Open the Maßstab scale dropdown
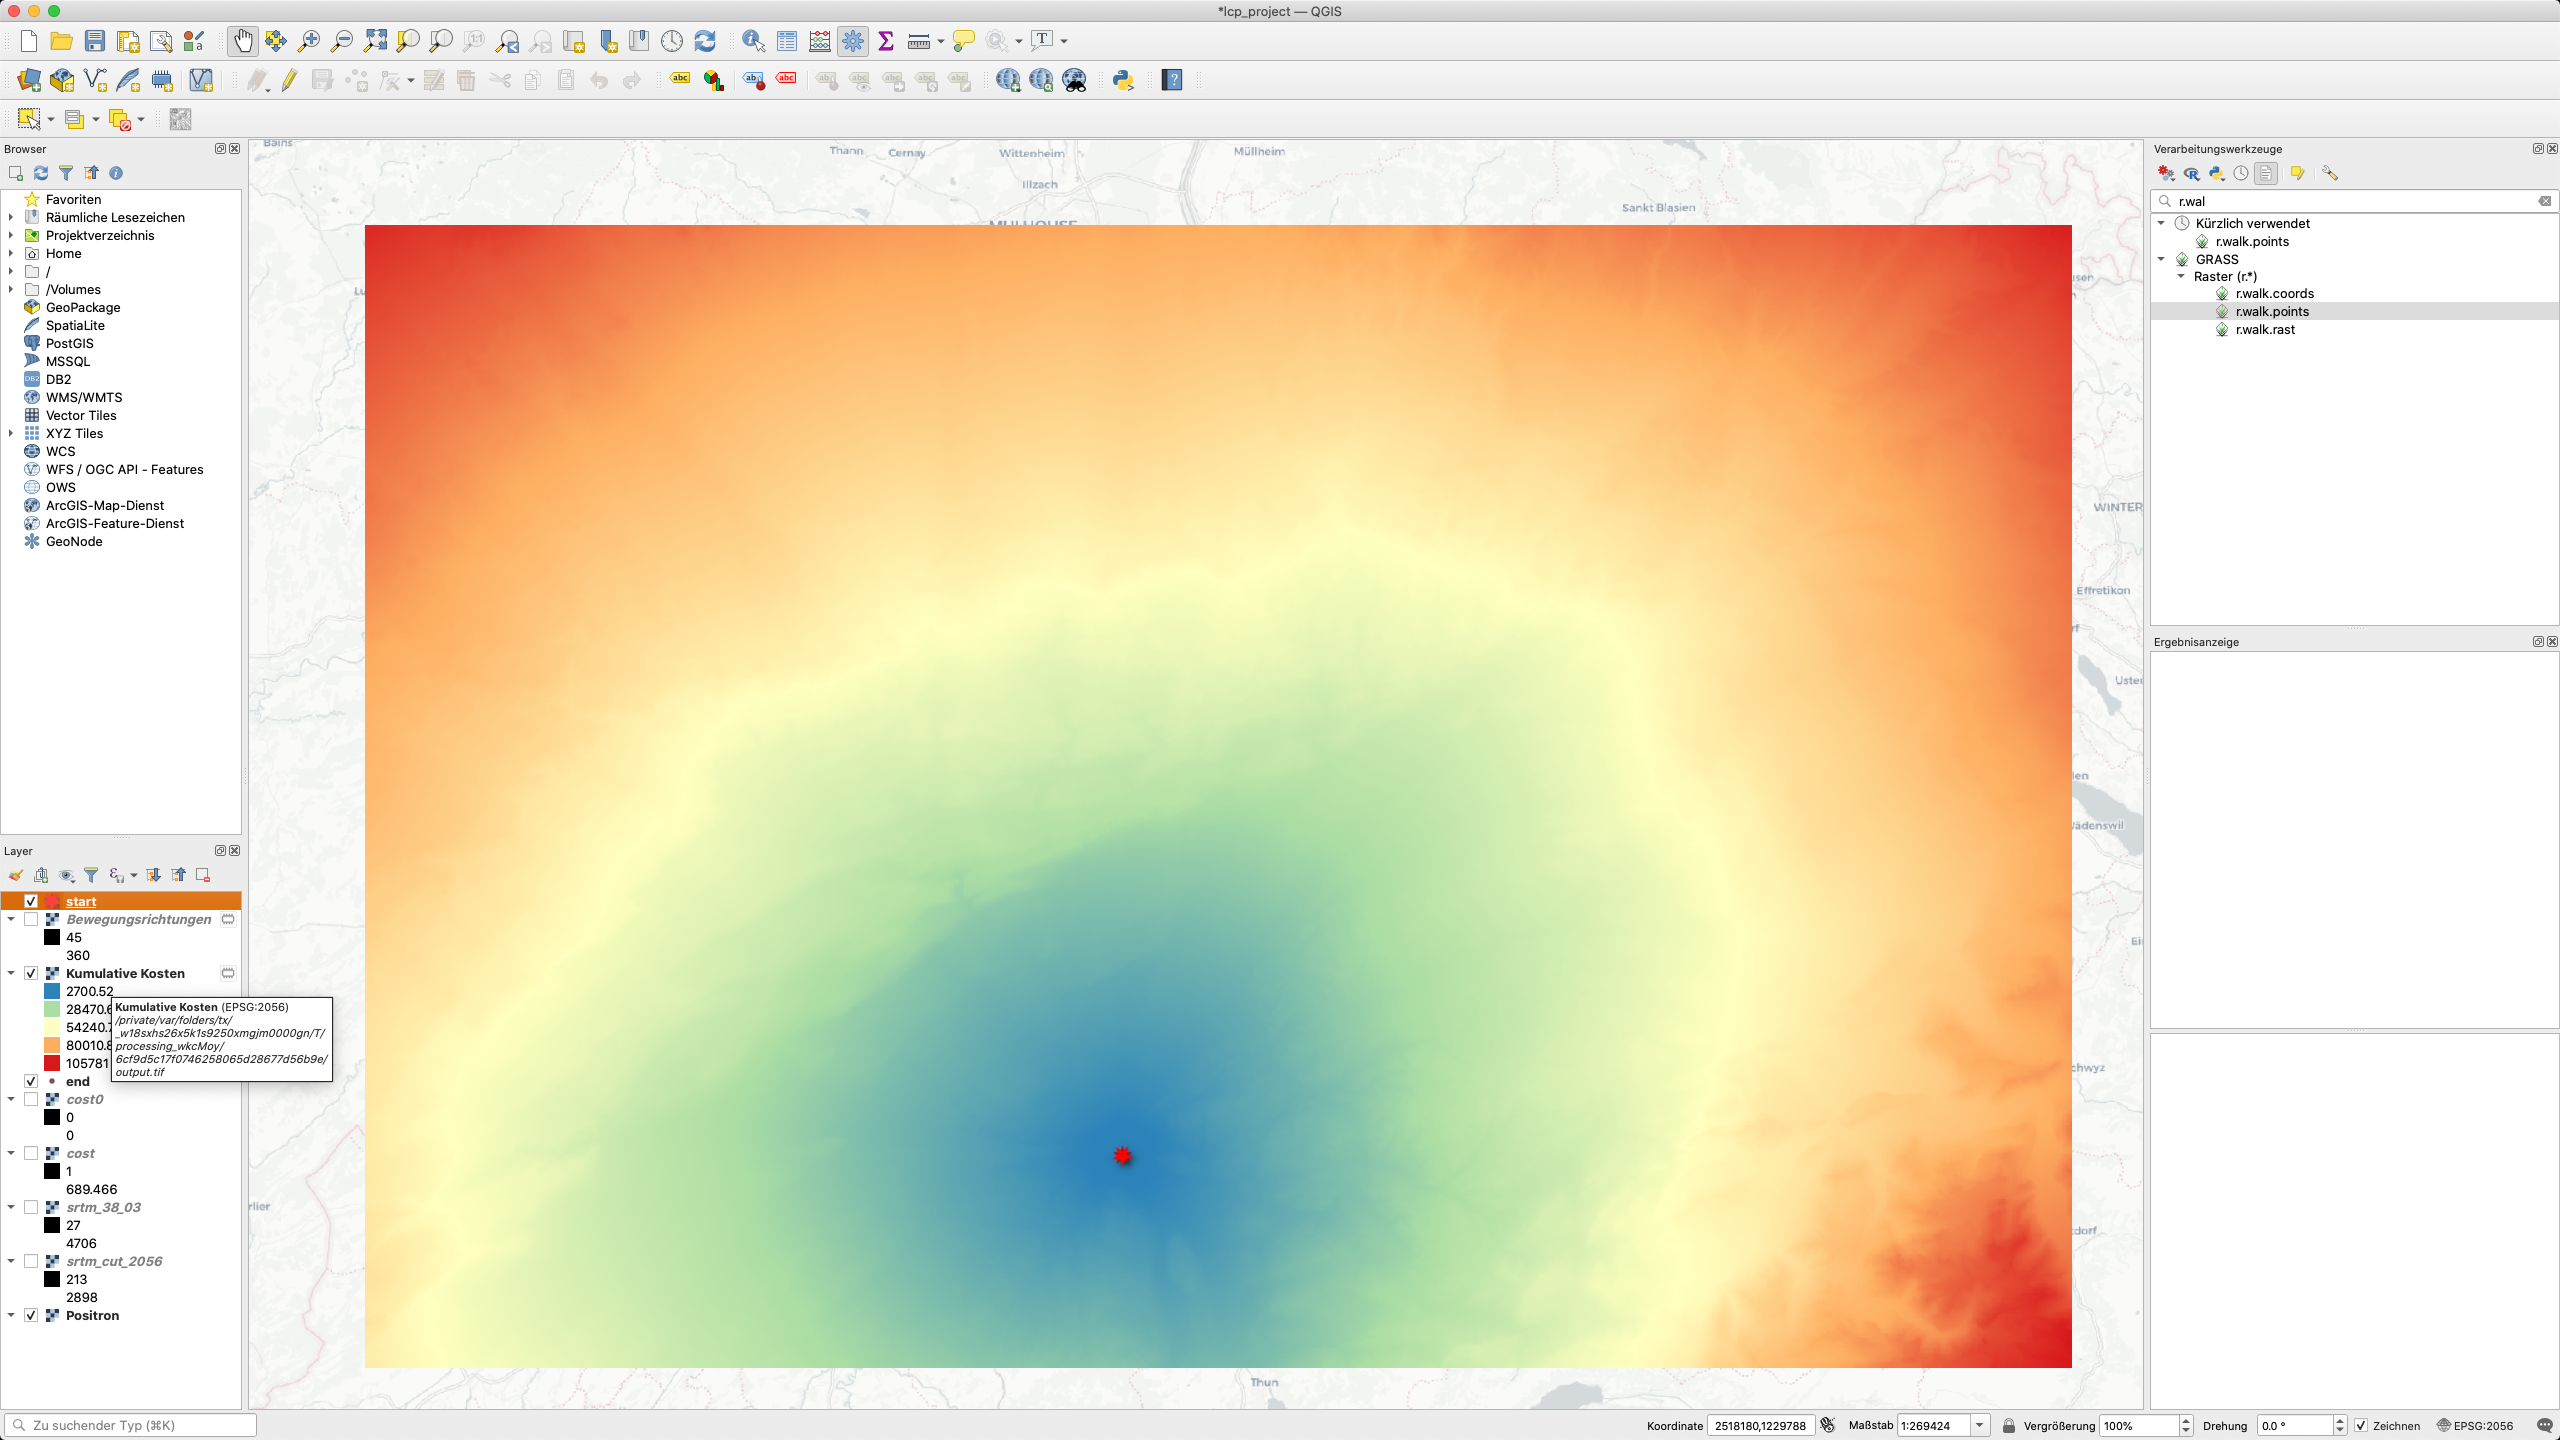2560x1440 pixels. click(1979, 1425)
